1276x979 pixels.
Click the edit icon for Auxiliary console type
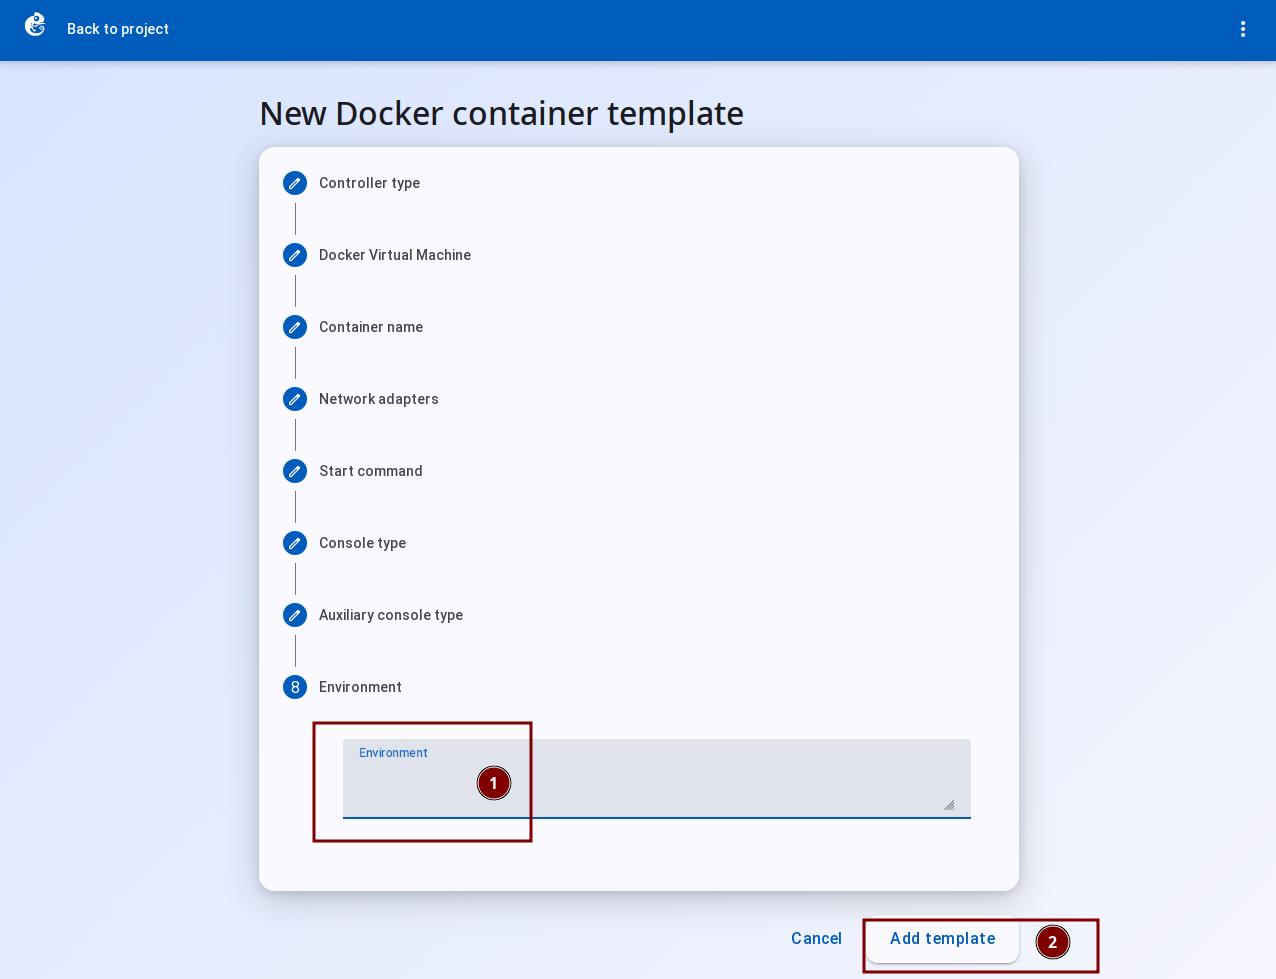(295, 615)
